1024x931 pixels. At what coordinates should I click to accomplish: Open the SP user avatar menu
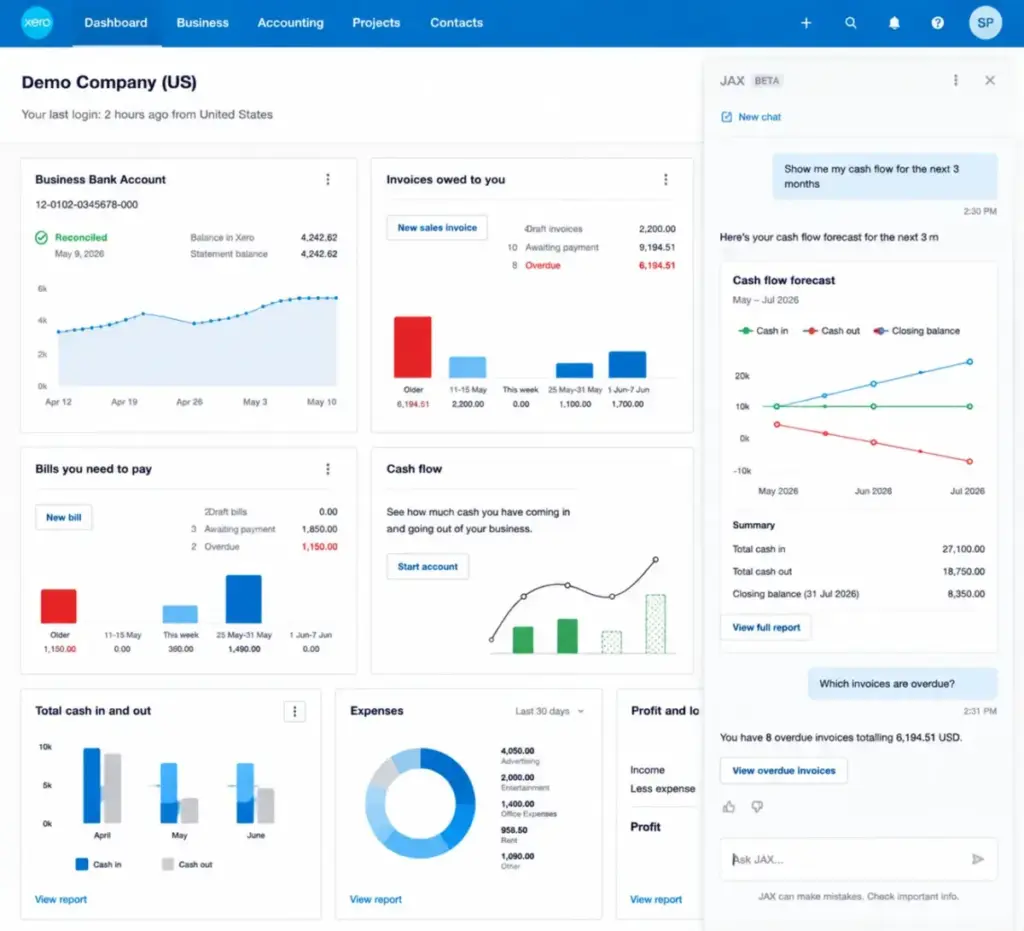pyautogui.click(x=985, y=23)
